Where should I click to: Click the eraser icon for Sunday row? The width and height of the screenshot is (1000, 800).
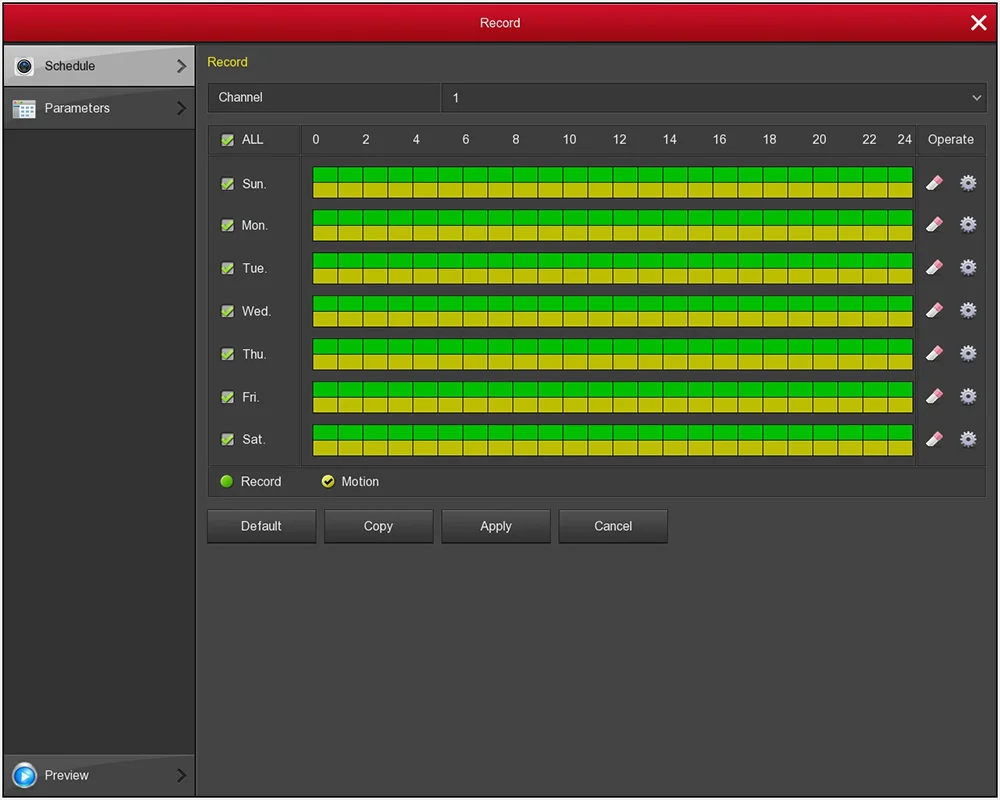tap(934, 183)
